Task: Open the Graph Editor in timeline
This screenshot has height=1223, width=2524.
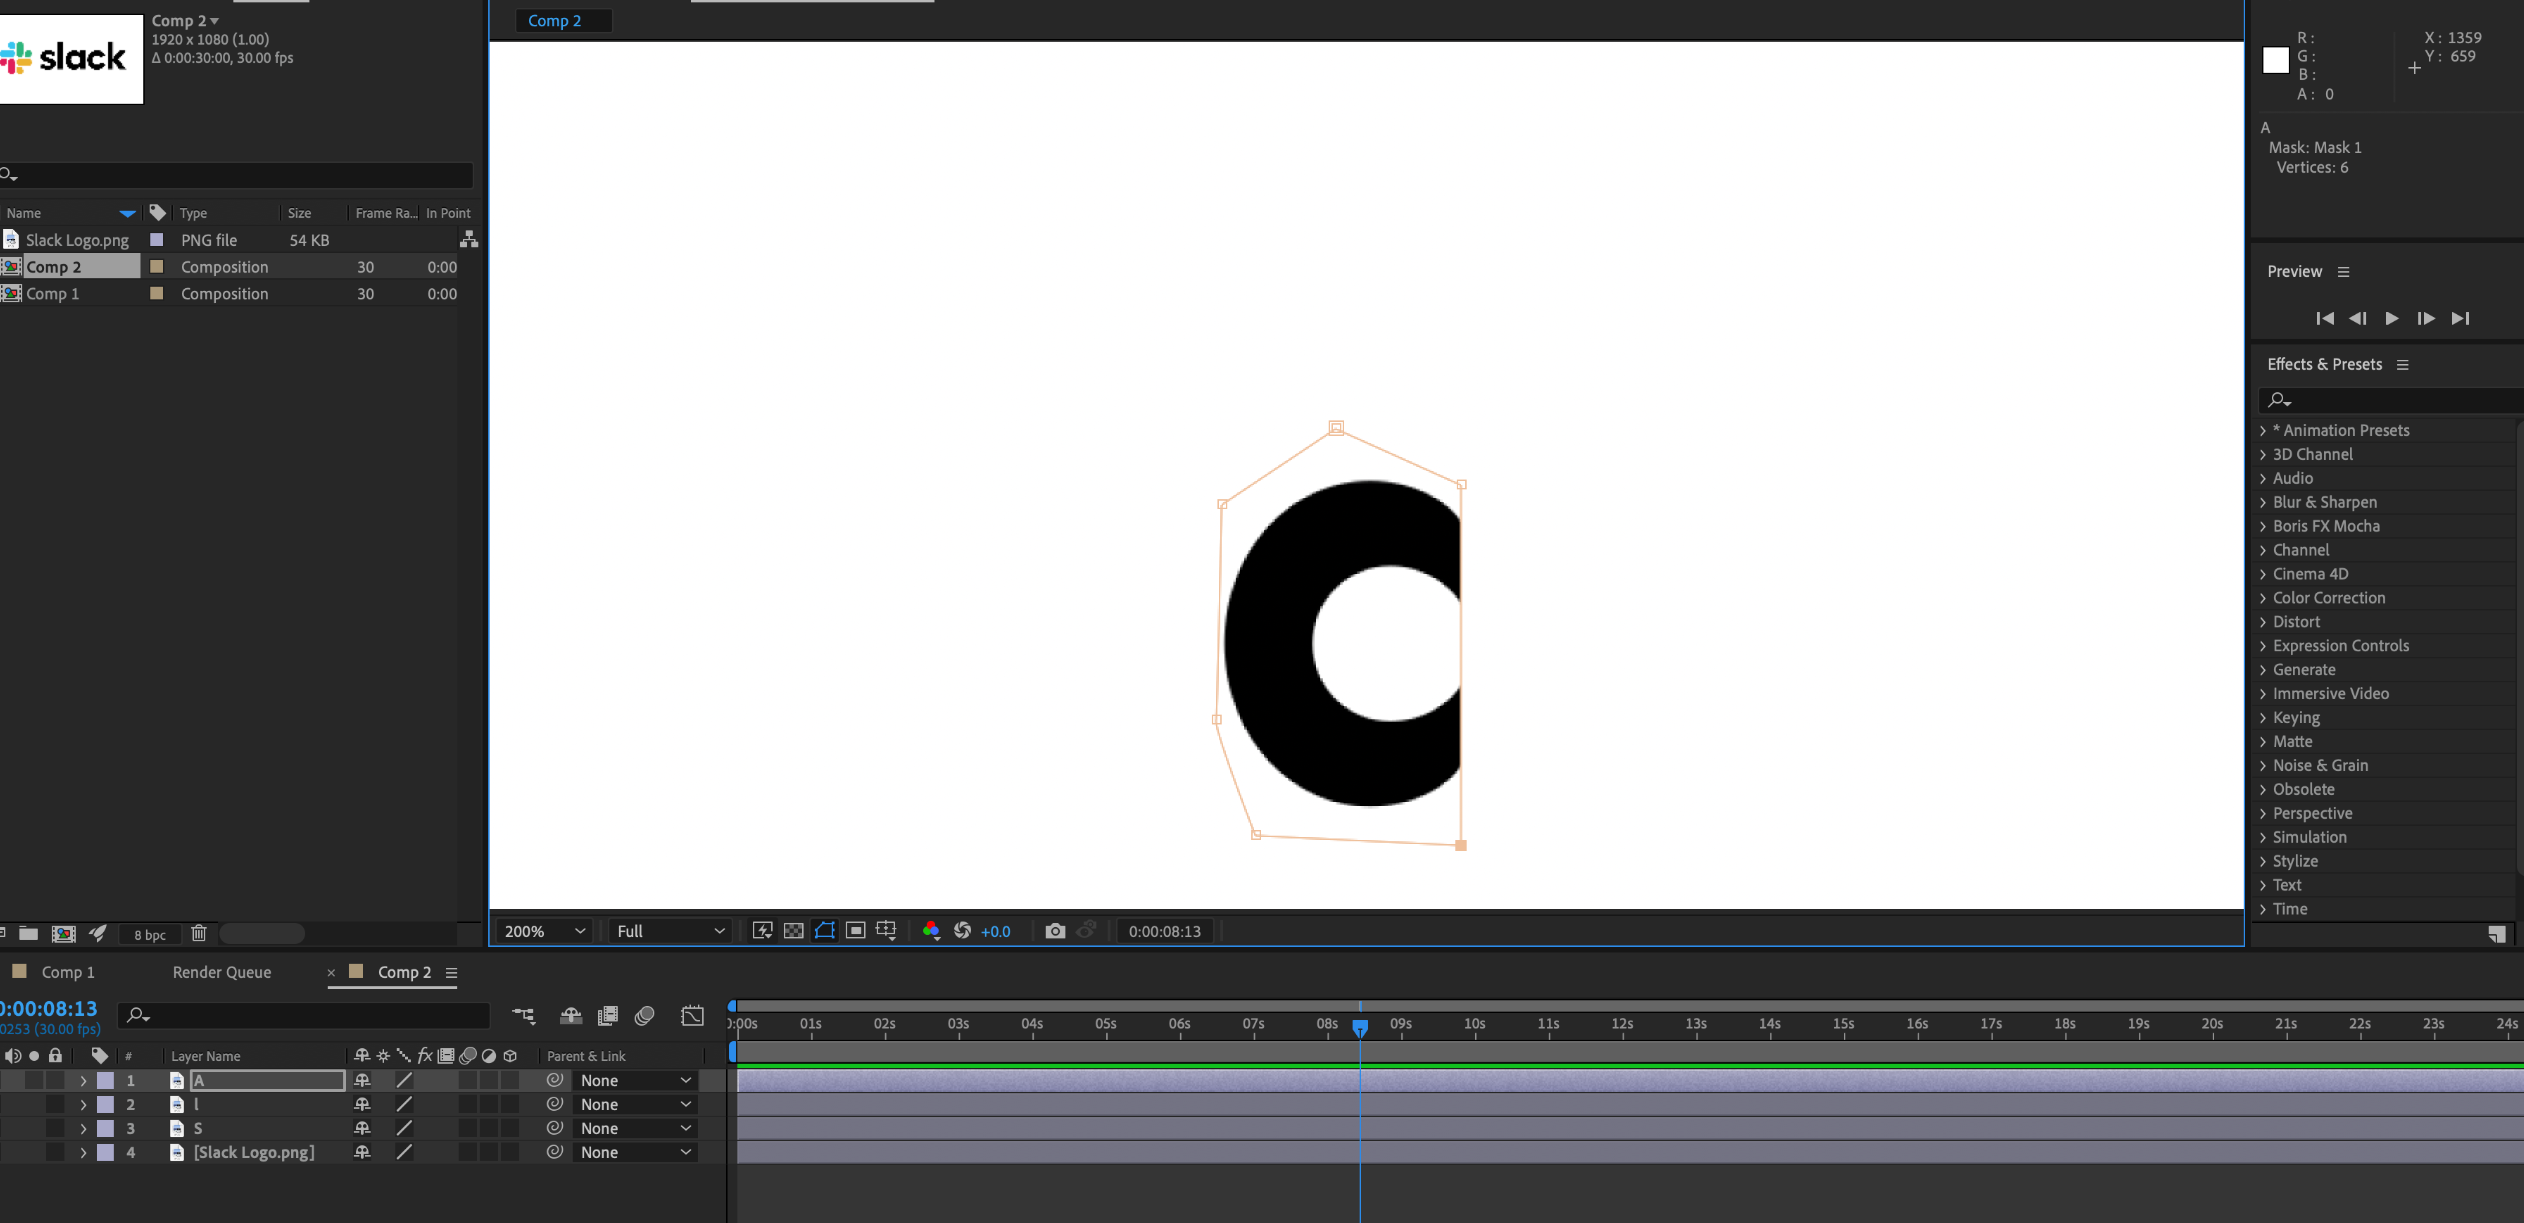Action: pos(692,1016)
